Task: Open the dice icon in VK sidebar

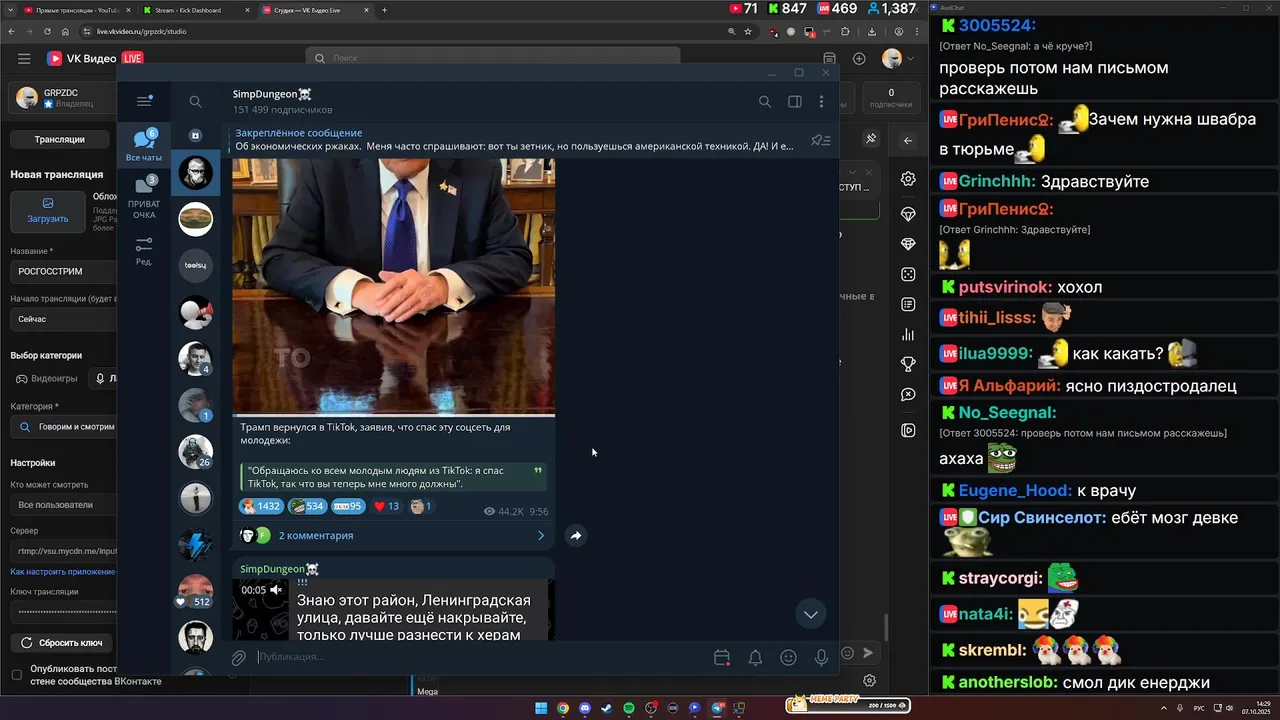Action: (x=908, y=274)
